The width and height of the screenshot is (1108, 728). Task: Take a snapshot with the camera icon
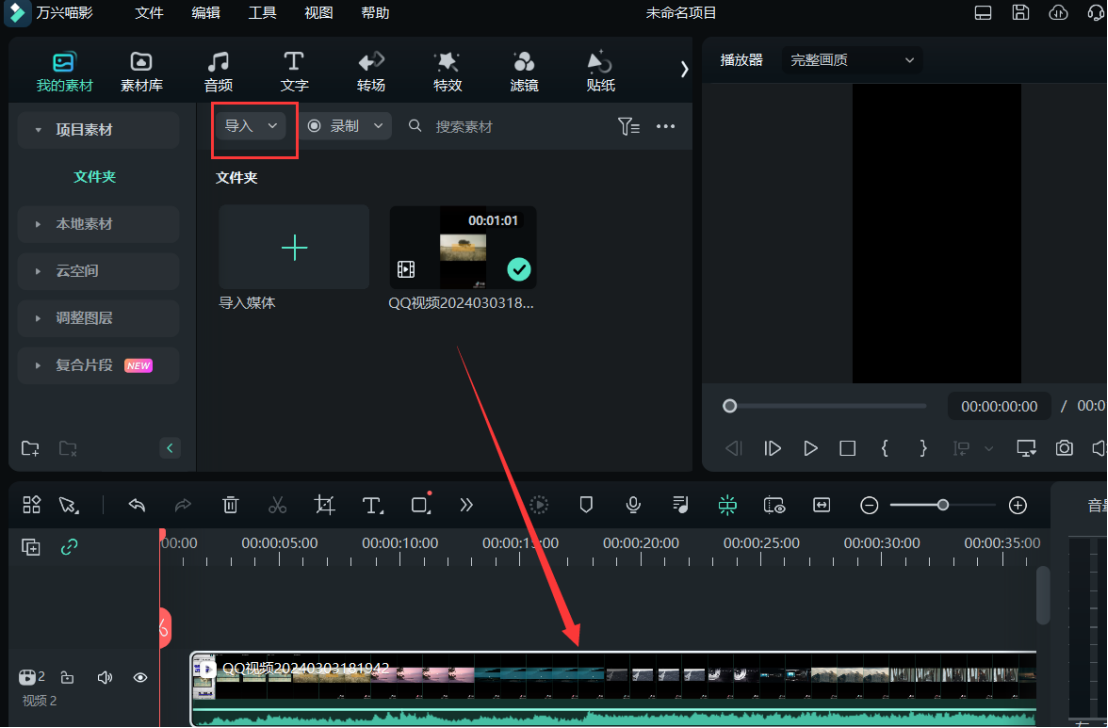click(x=1065, y=448)
